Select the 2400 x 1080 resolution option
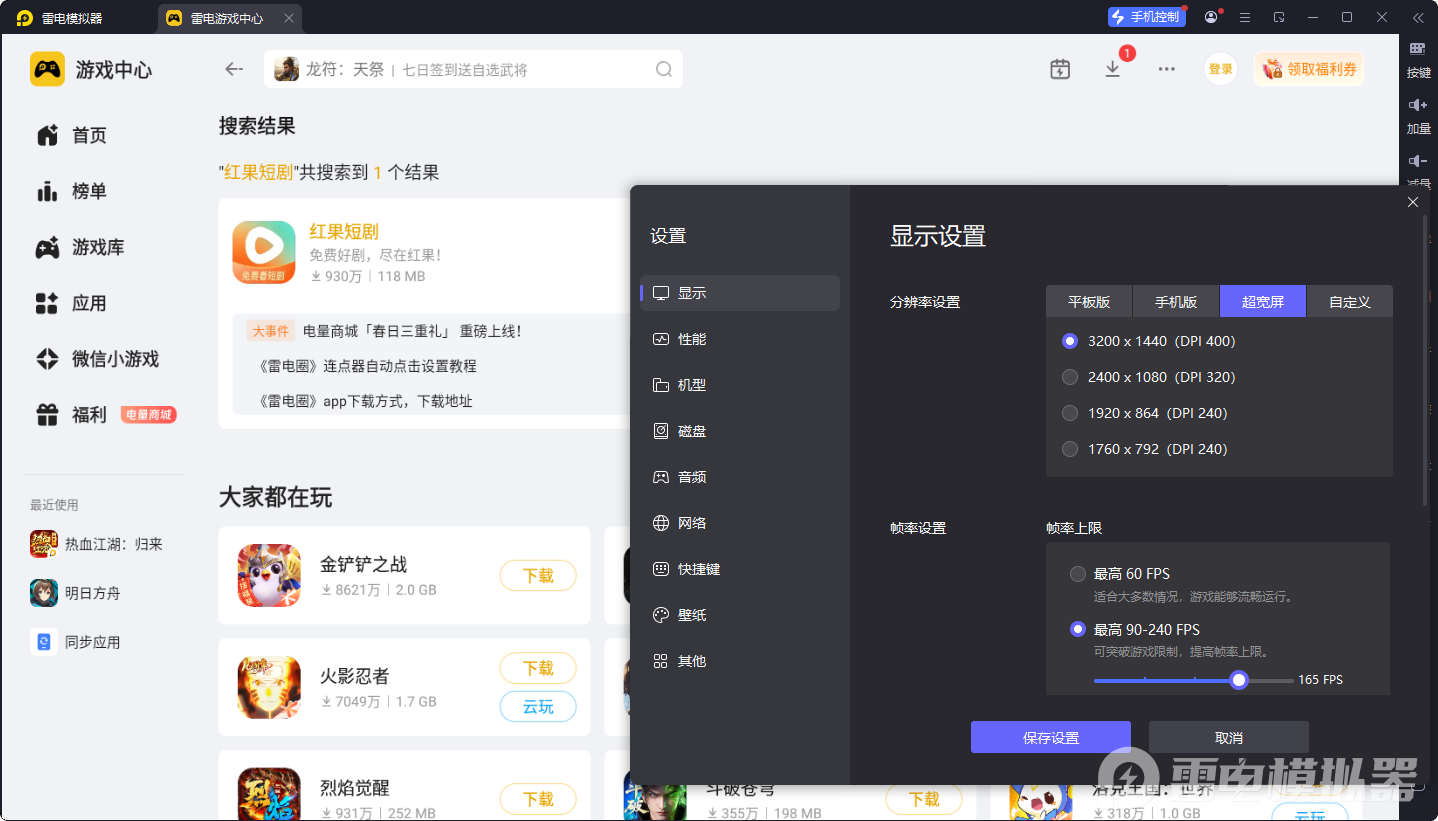This screenshot has width=1438, height=821. pos(1070,377)
